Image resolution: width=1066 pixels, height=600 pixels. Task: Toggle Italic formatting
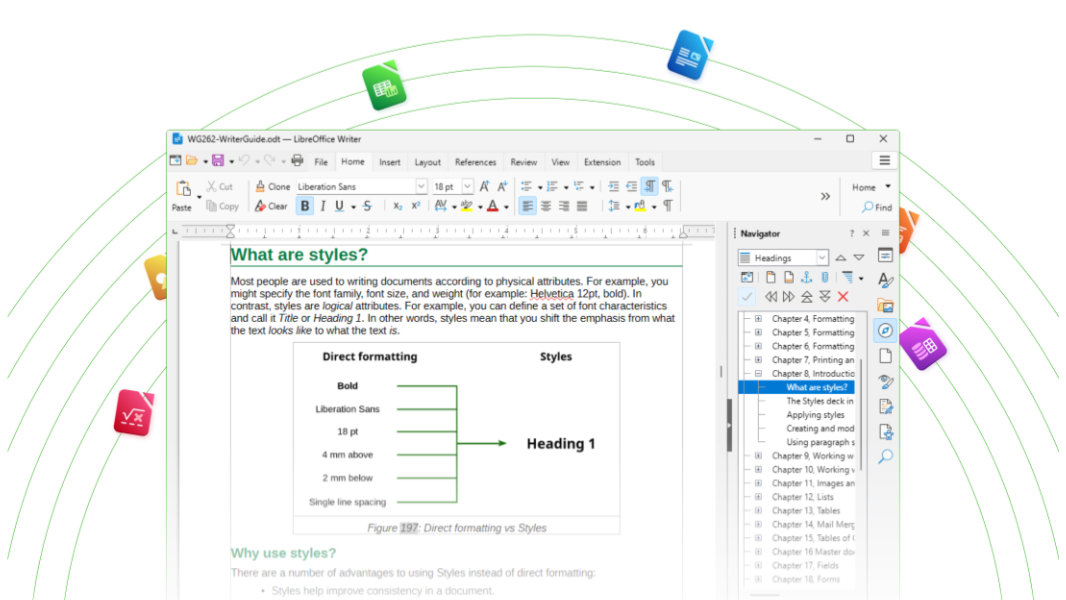click(x=323, y=206)
